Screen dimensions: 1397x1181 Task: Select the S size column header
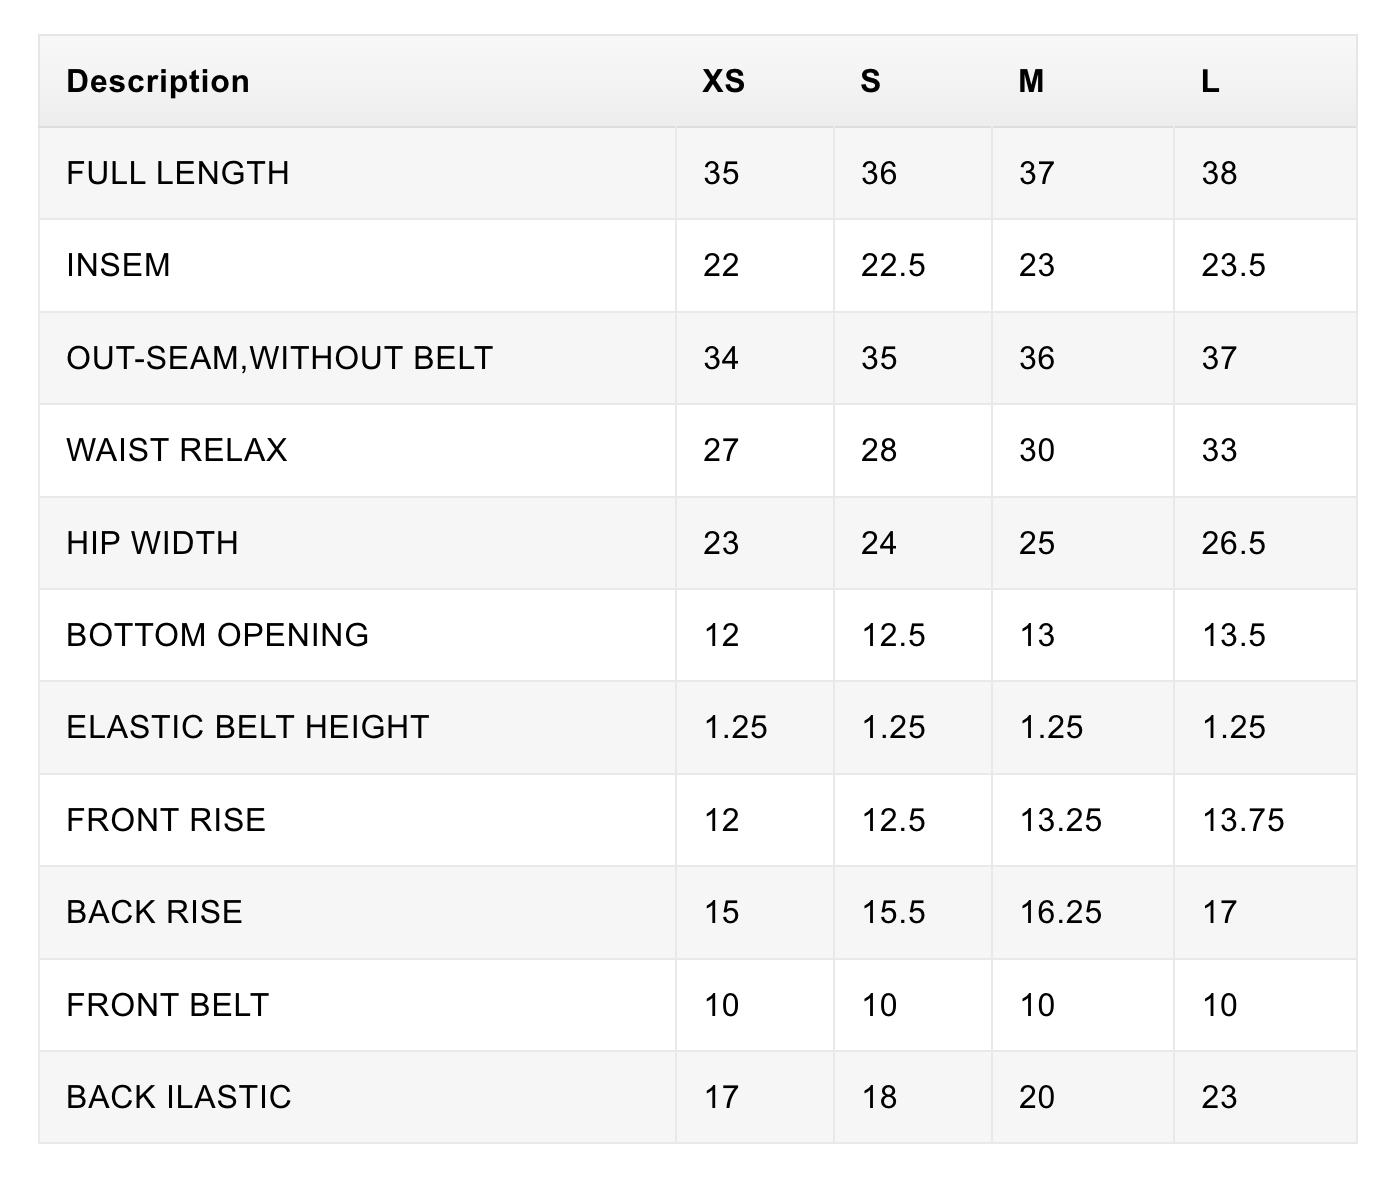871,81
